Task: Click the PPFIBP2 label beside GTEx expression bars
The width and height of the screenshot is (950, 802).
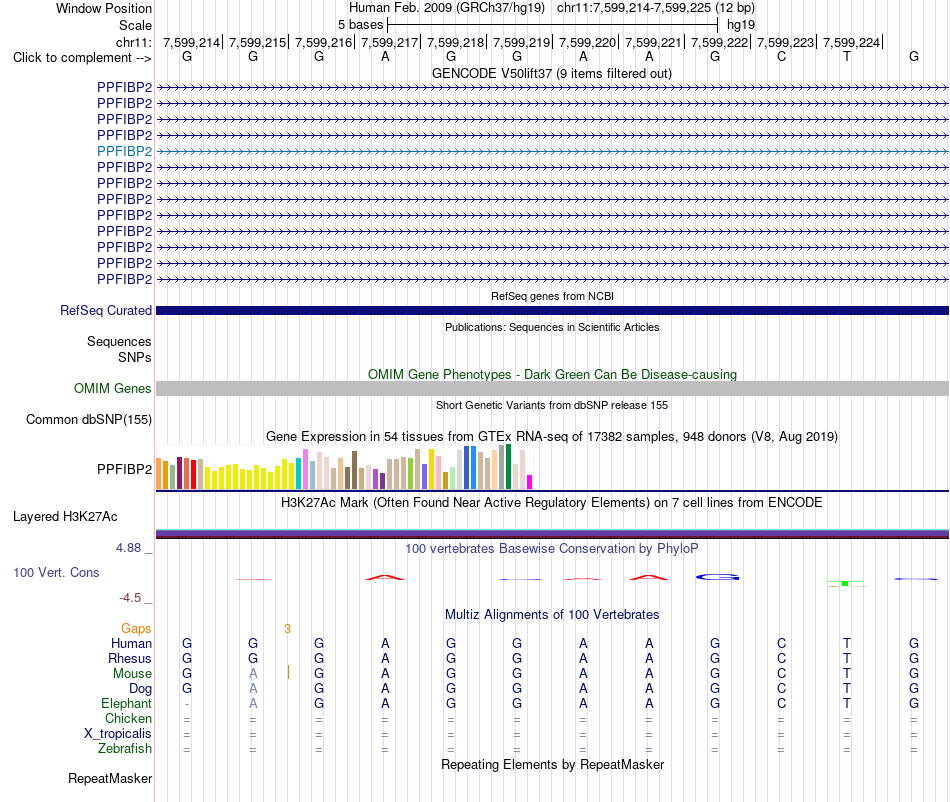Action: 124,469
